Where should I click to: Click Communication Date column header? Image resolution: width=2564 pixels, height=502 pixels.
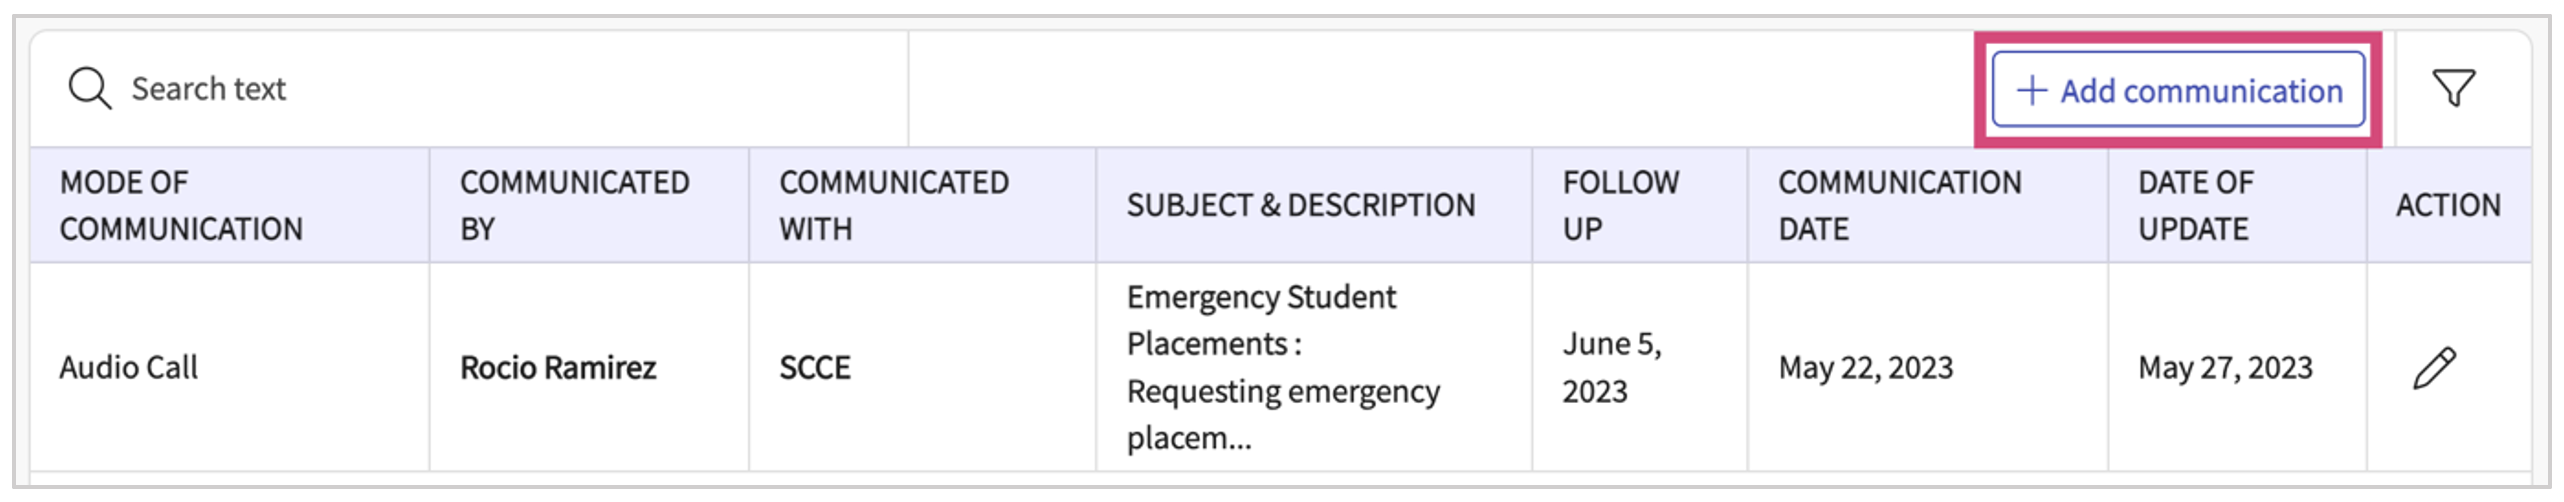pyautogui.click(x=1899, y=205)
